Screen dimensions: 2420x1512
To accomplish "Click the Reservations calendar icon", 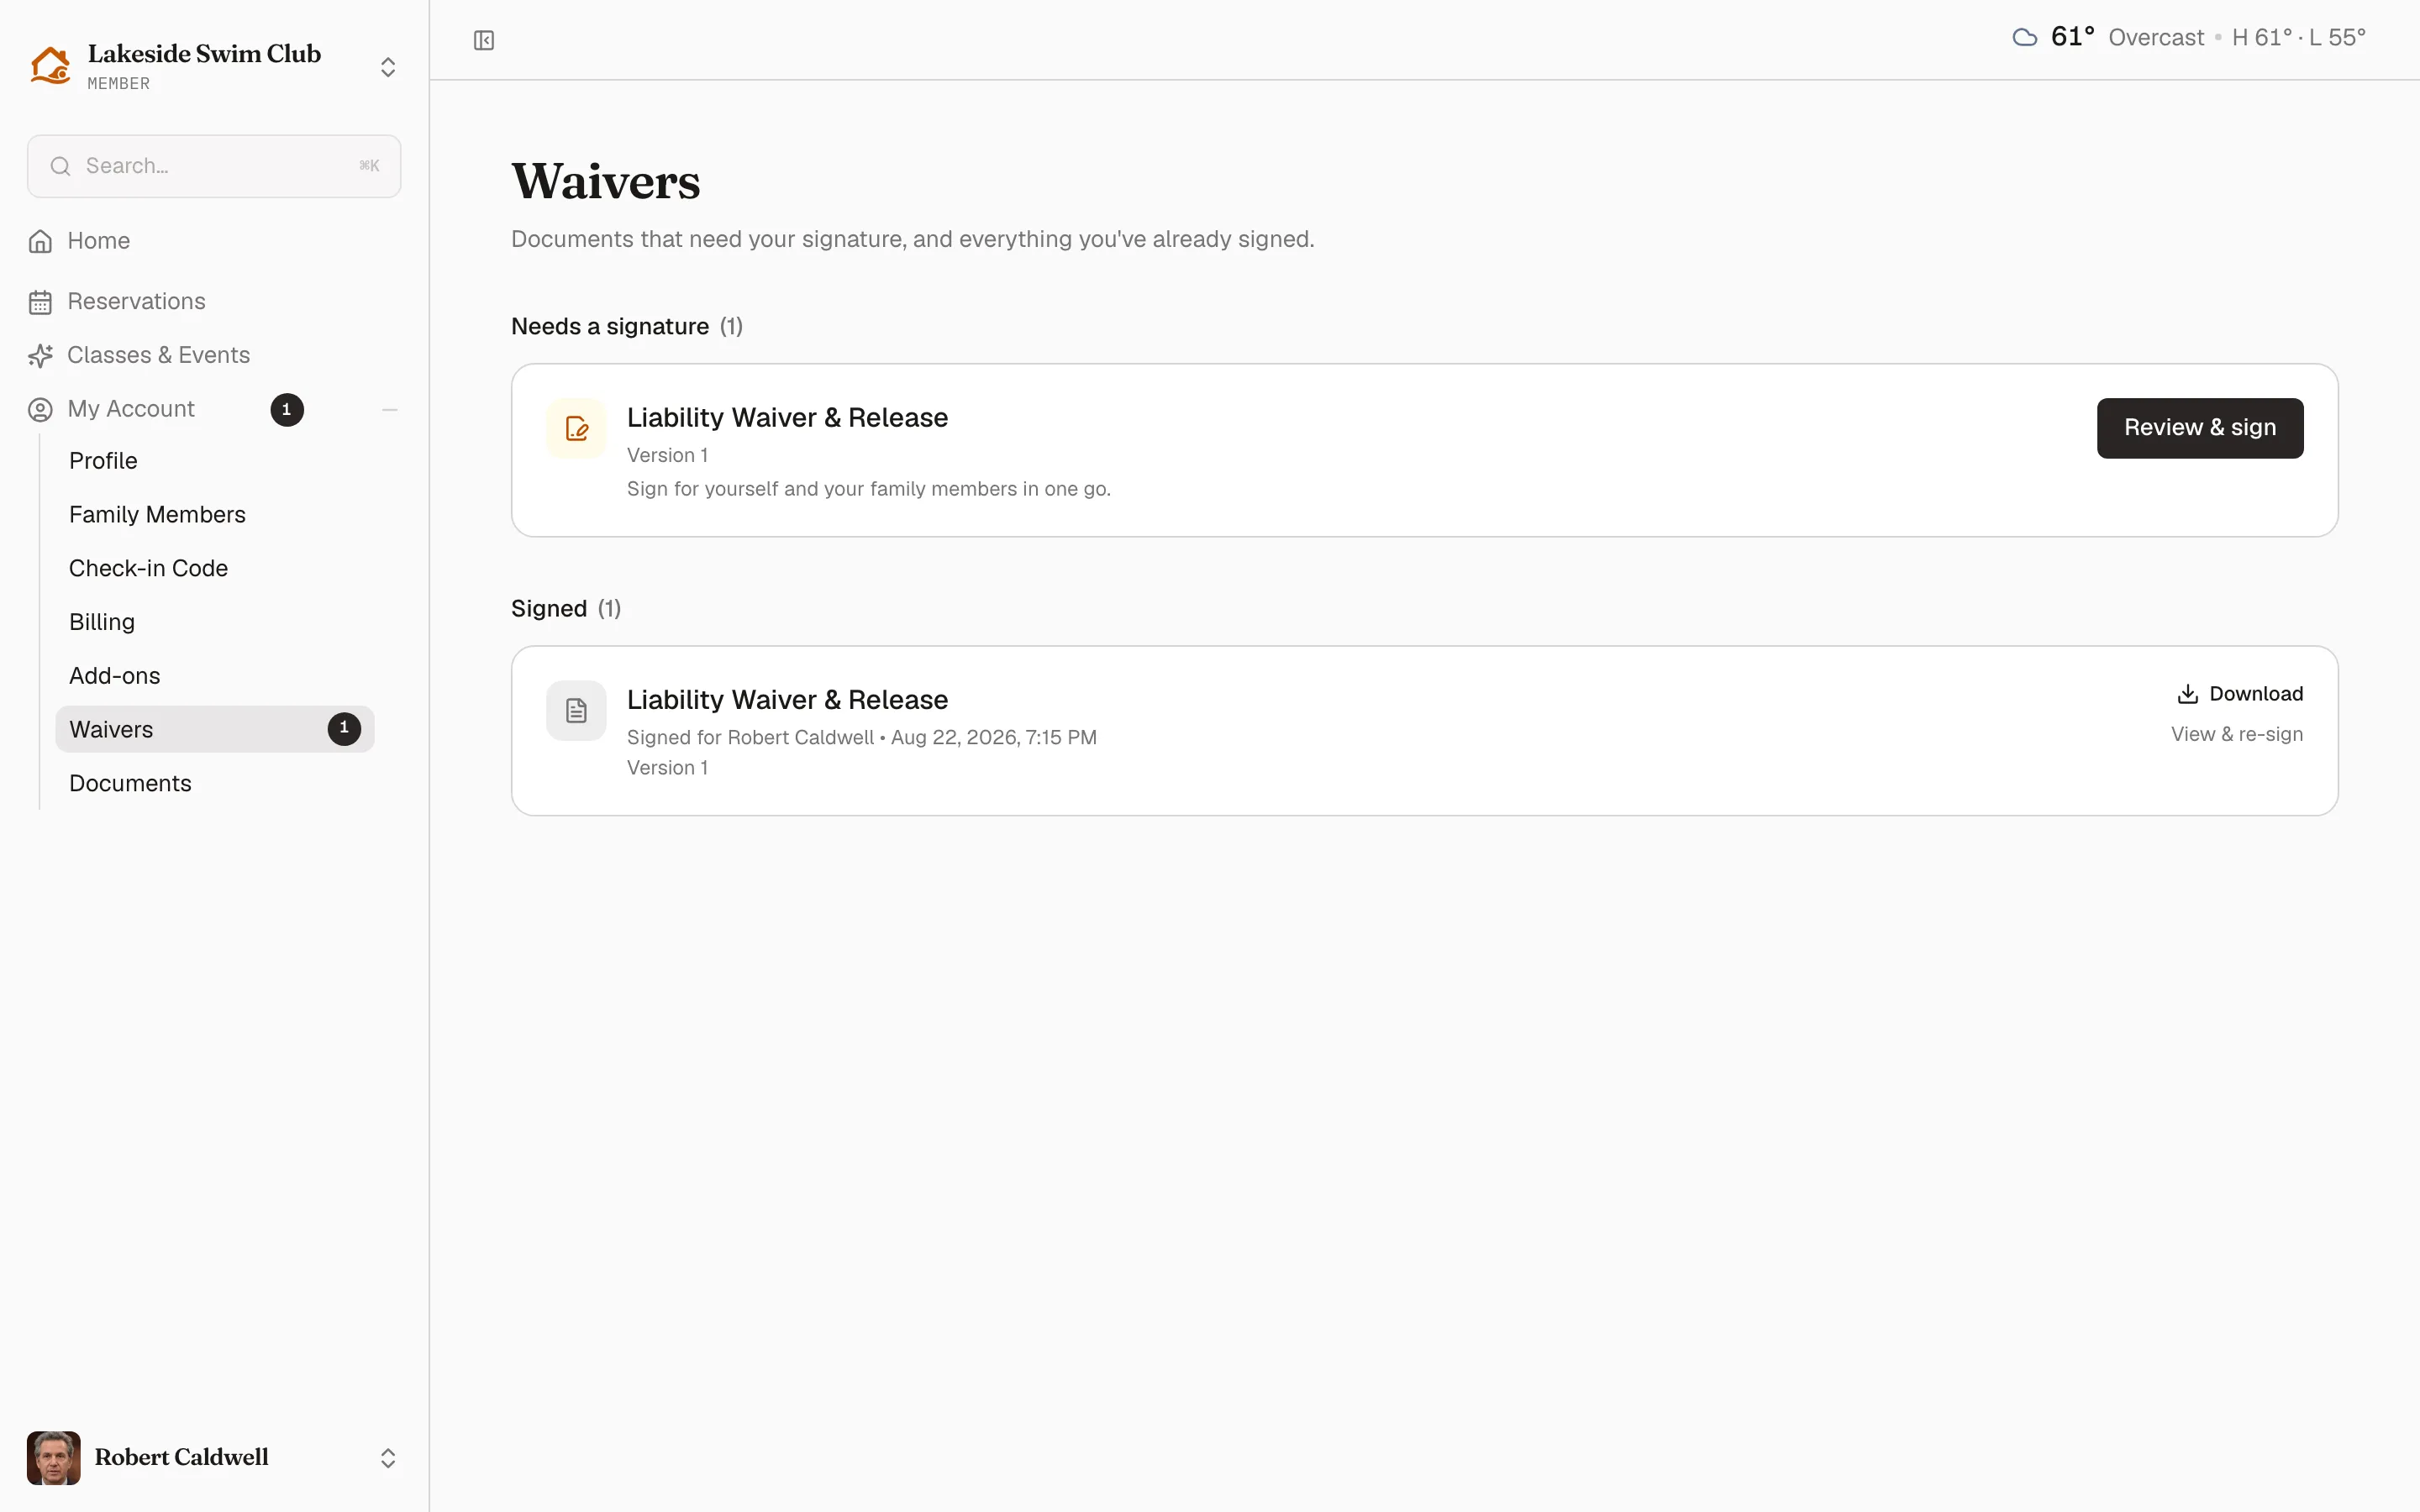I will click(40, 302).
